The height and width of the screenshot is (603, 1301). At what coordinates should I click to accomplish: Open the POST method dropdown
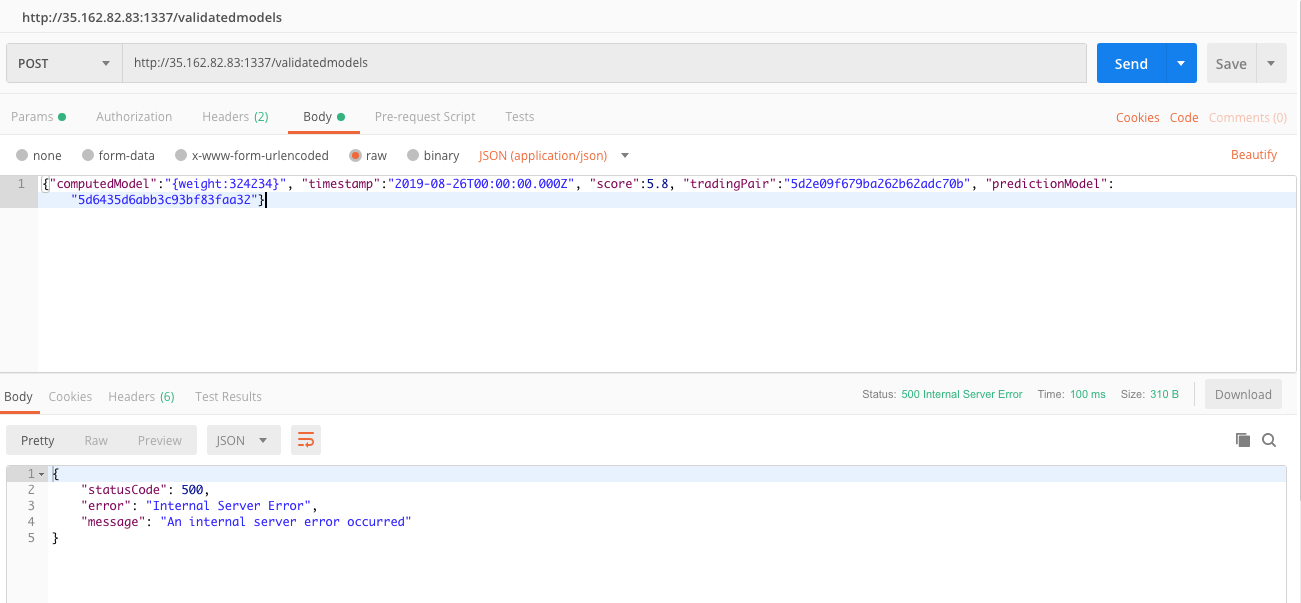click(x=64, y=63)
